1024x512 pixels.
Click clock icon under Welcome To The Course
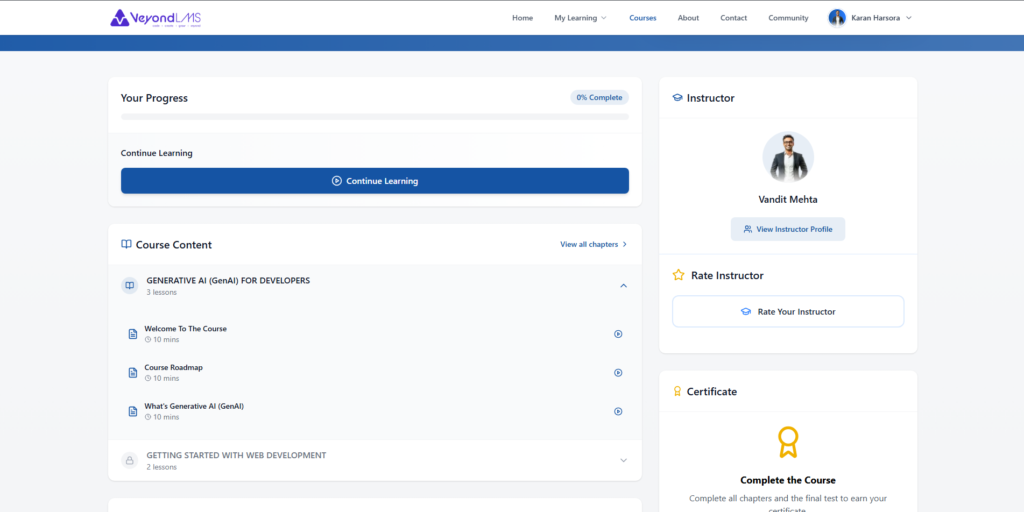[x=148, y=340]
